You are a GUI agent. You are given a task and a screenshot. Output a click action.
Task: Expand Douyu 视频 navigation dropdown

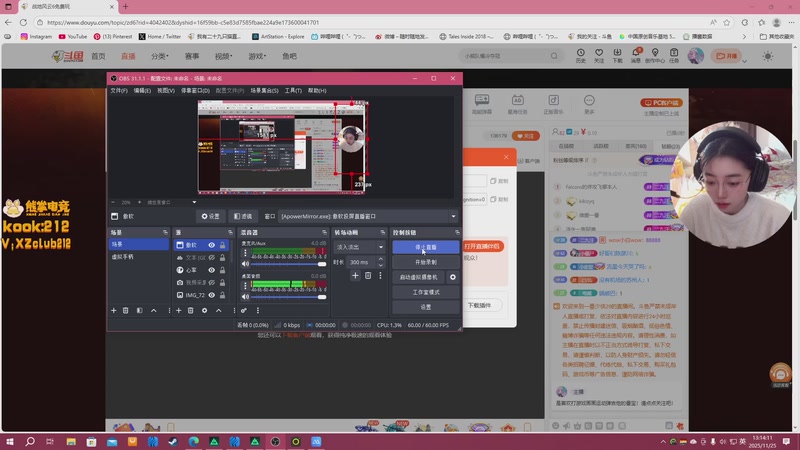point(223,56)
